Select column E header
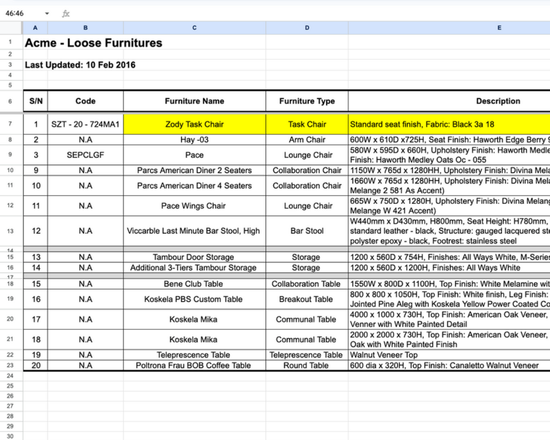This screenshot has height=440, width=550. 449,28
